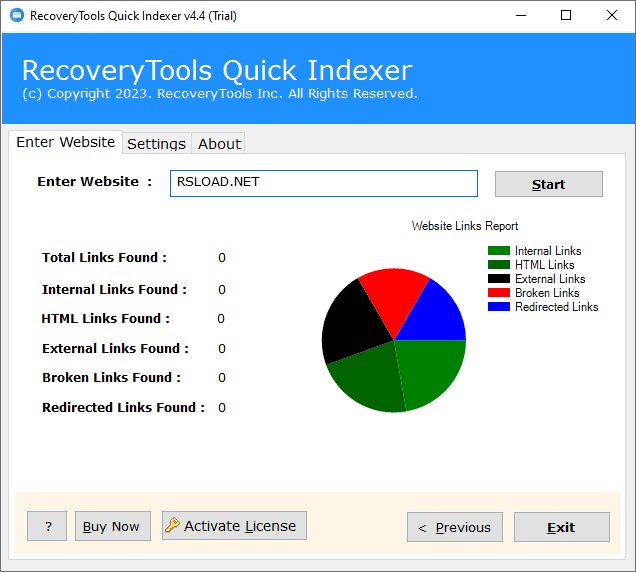Click the 'Broken Links Found :' label
The image size is (636, 572).
point(111,377)
